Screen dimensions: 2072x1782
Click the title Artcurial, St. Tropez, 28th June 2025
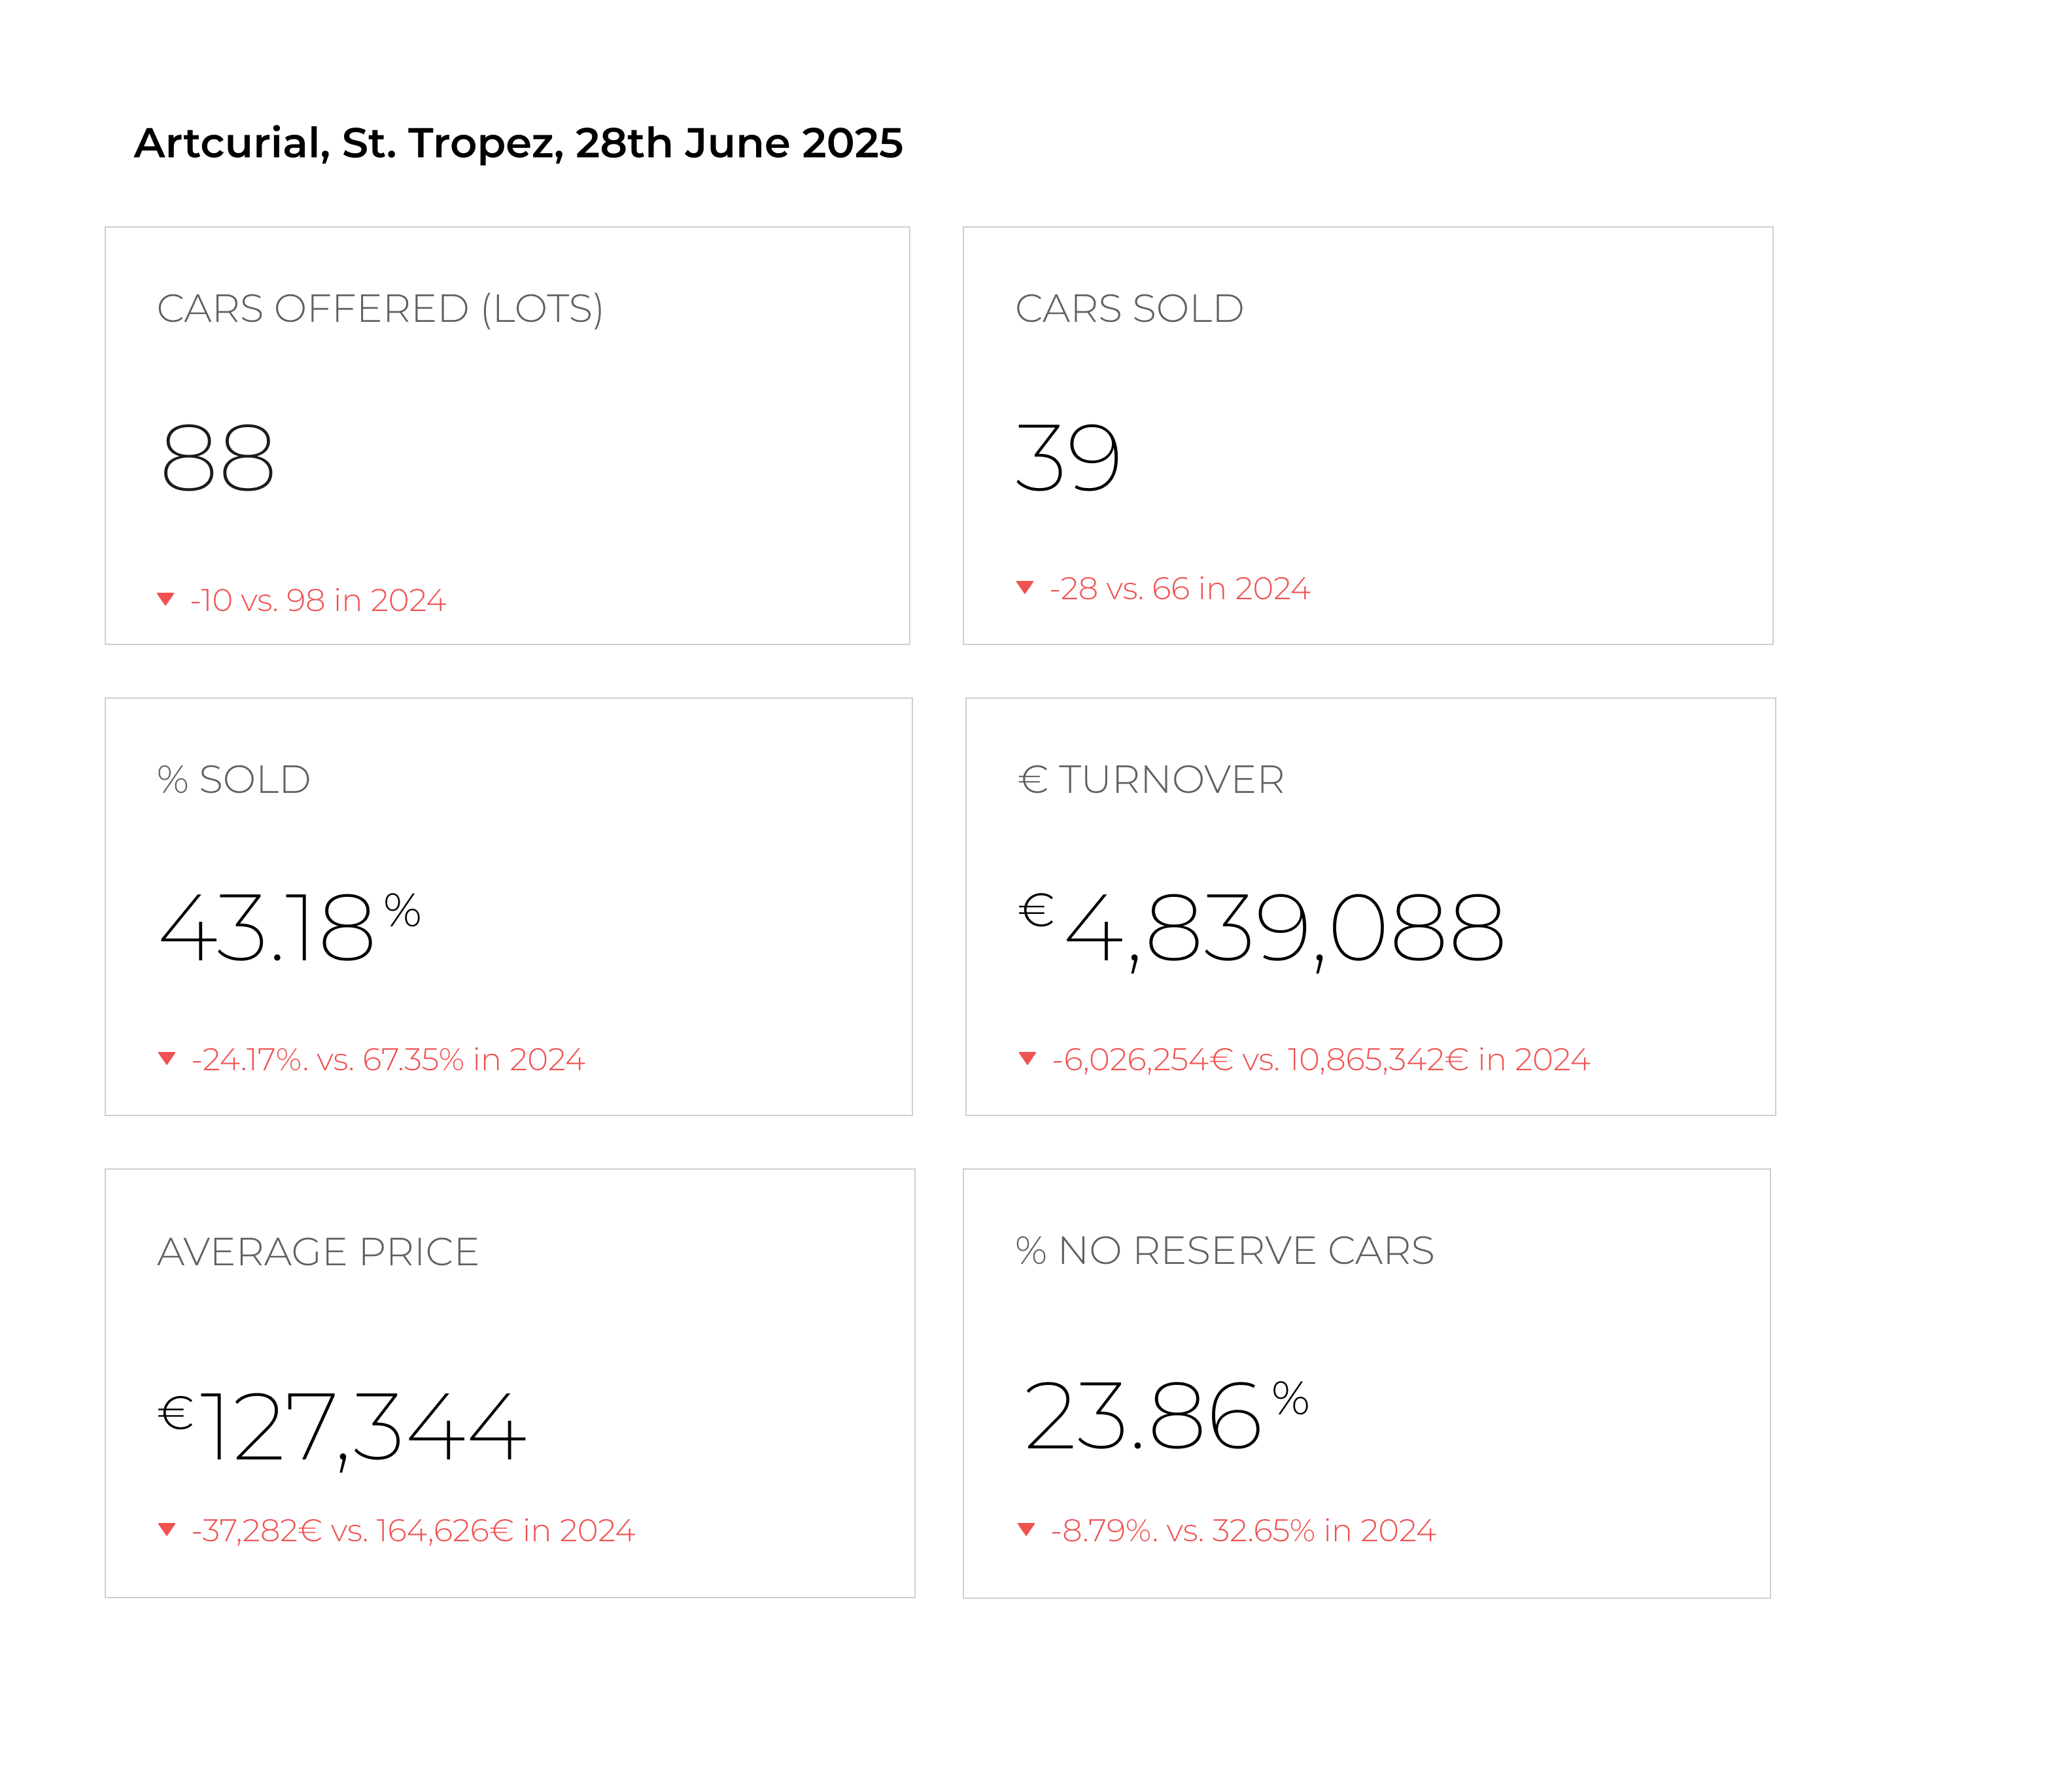point(518,144)
